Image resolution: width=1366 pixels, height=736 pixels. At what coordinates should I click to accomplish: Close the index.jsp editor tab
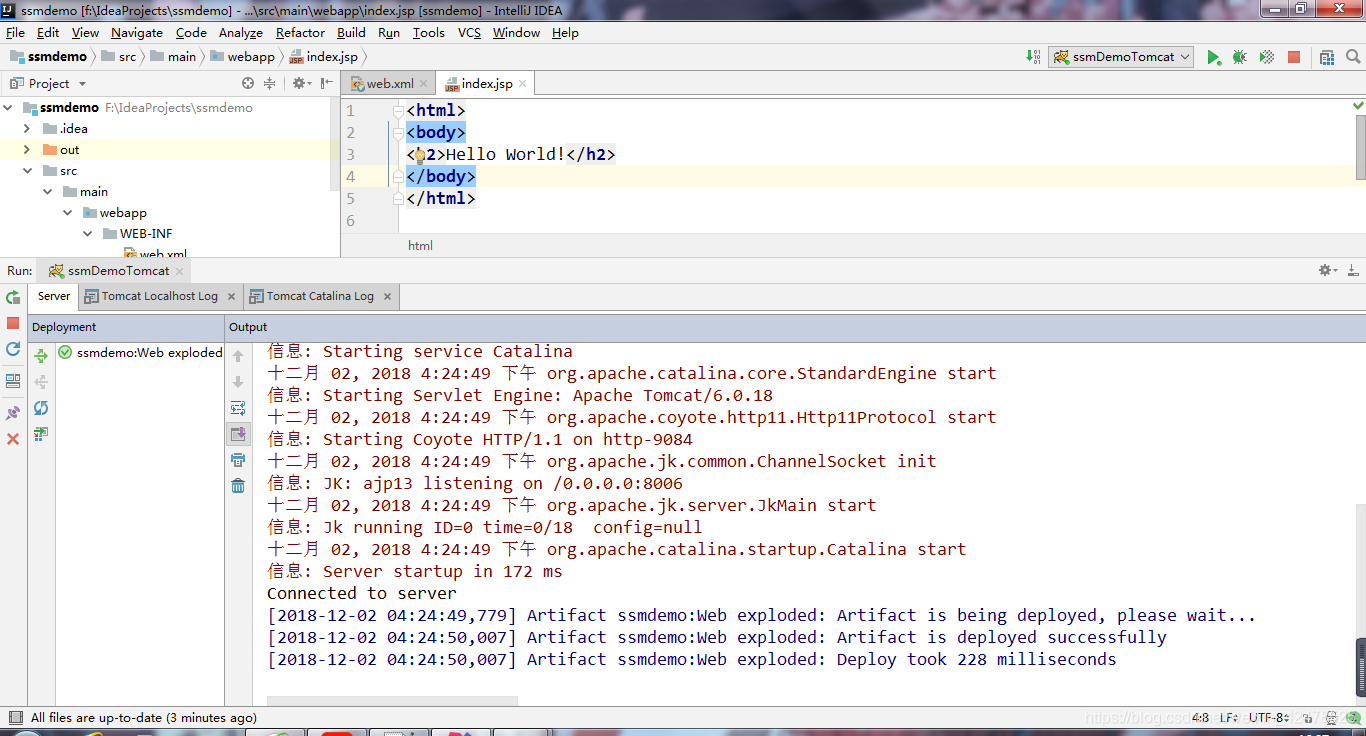(523, 84)
